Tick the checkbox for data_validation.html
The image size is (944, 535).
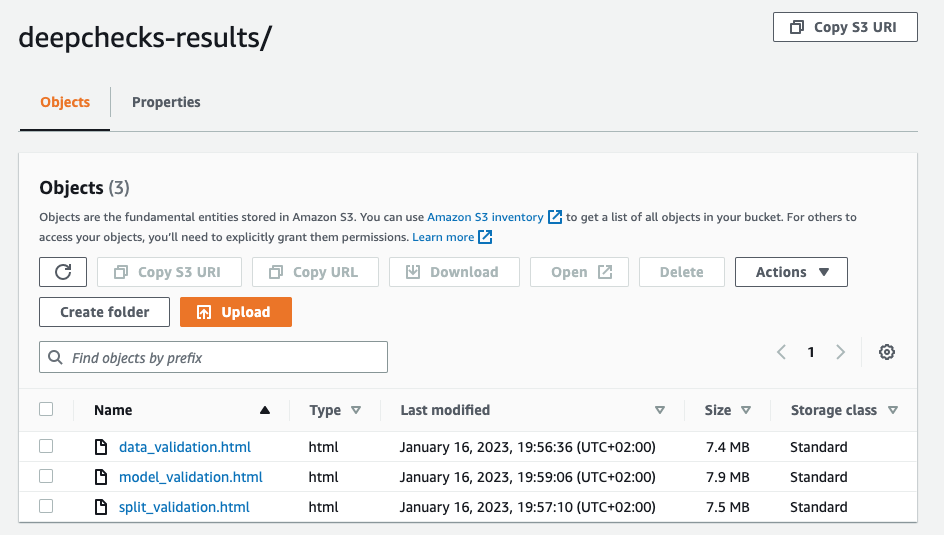46,447
